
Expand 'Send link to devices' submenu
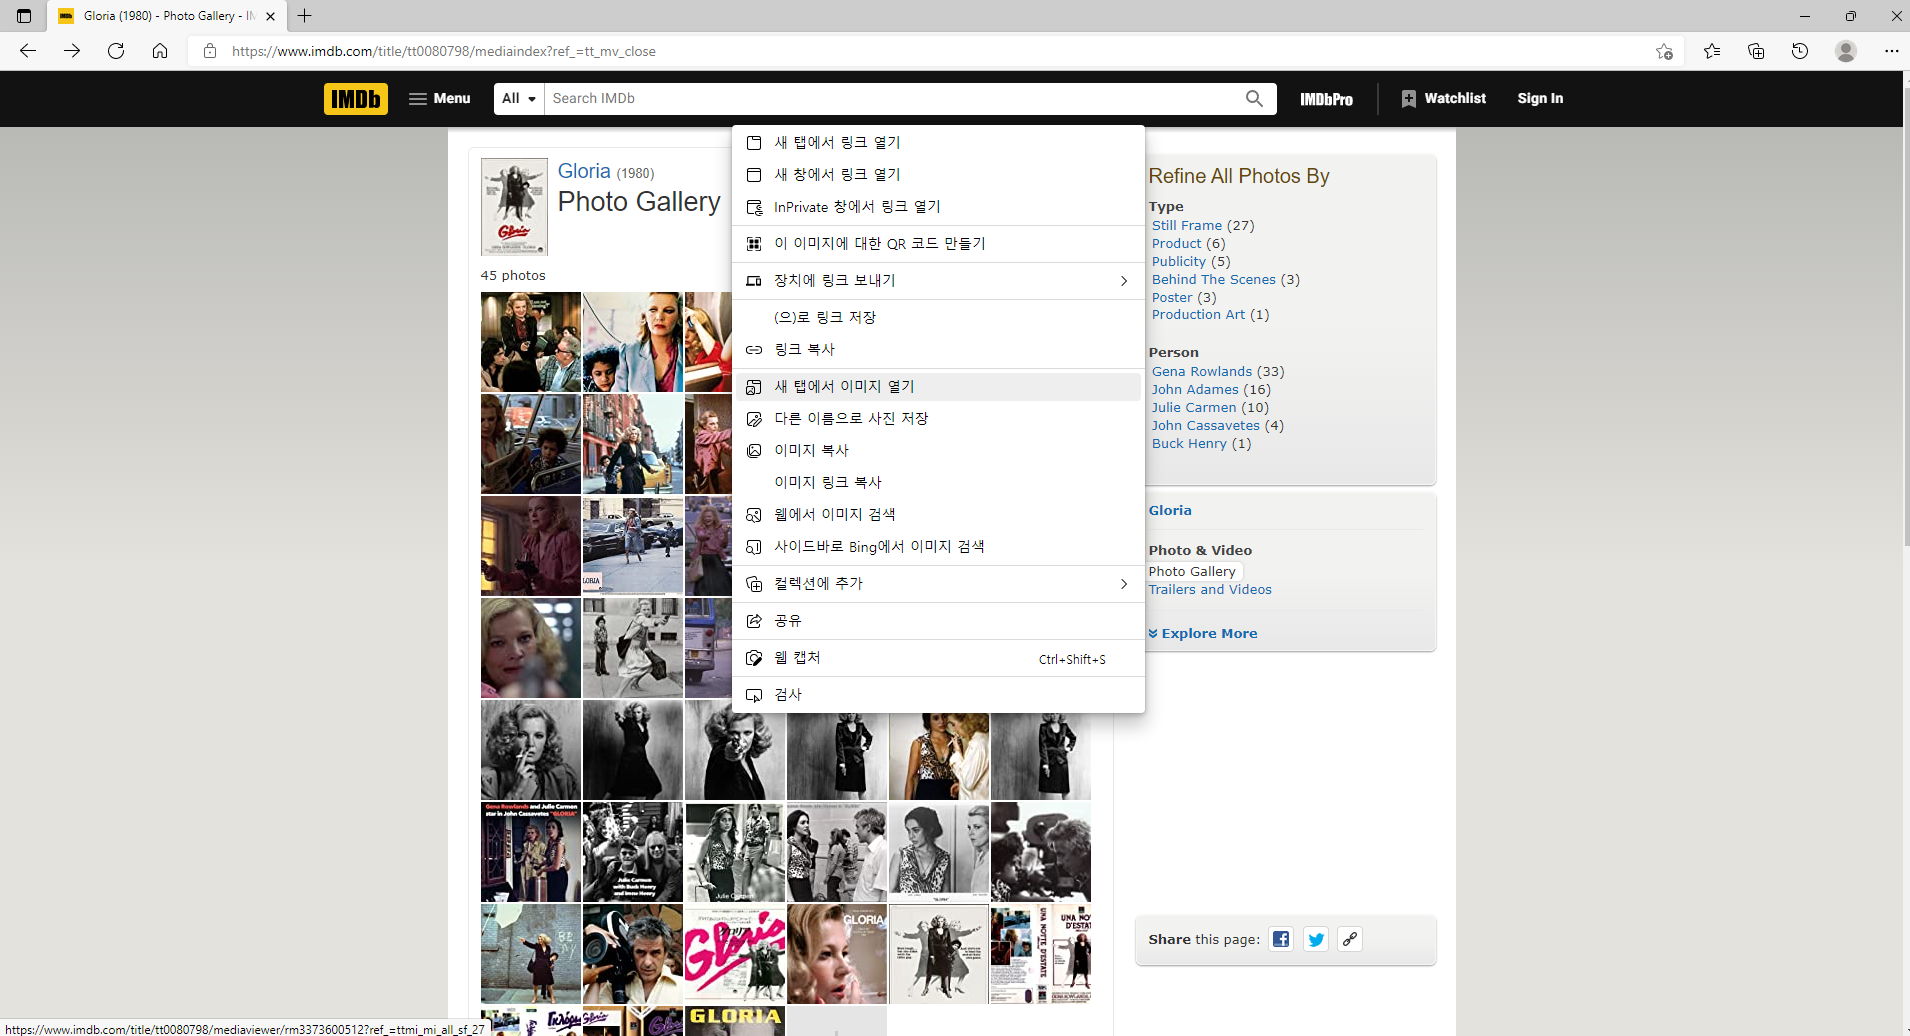click(x=938, y=281)
